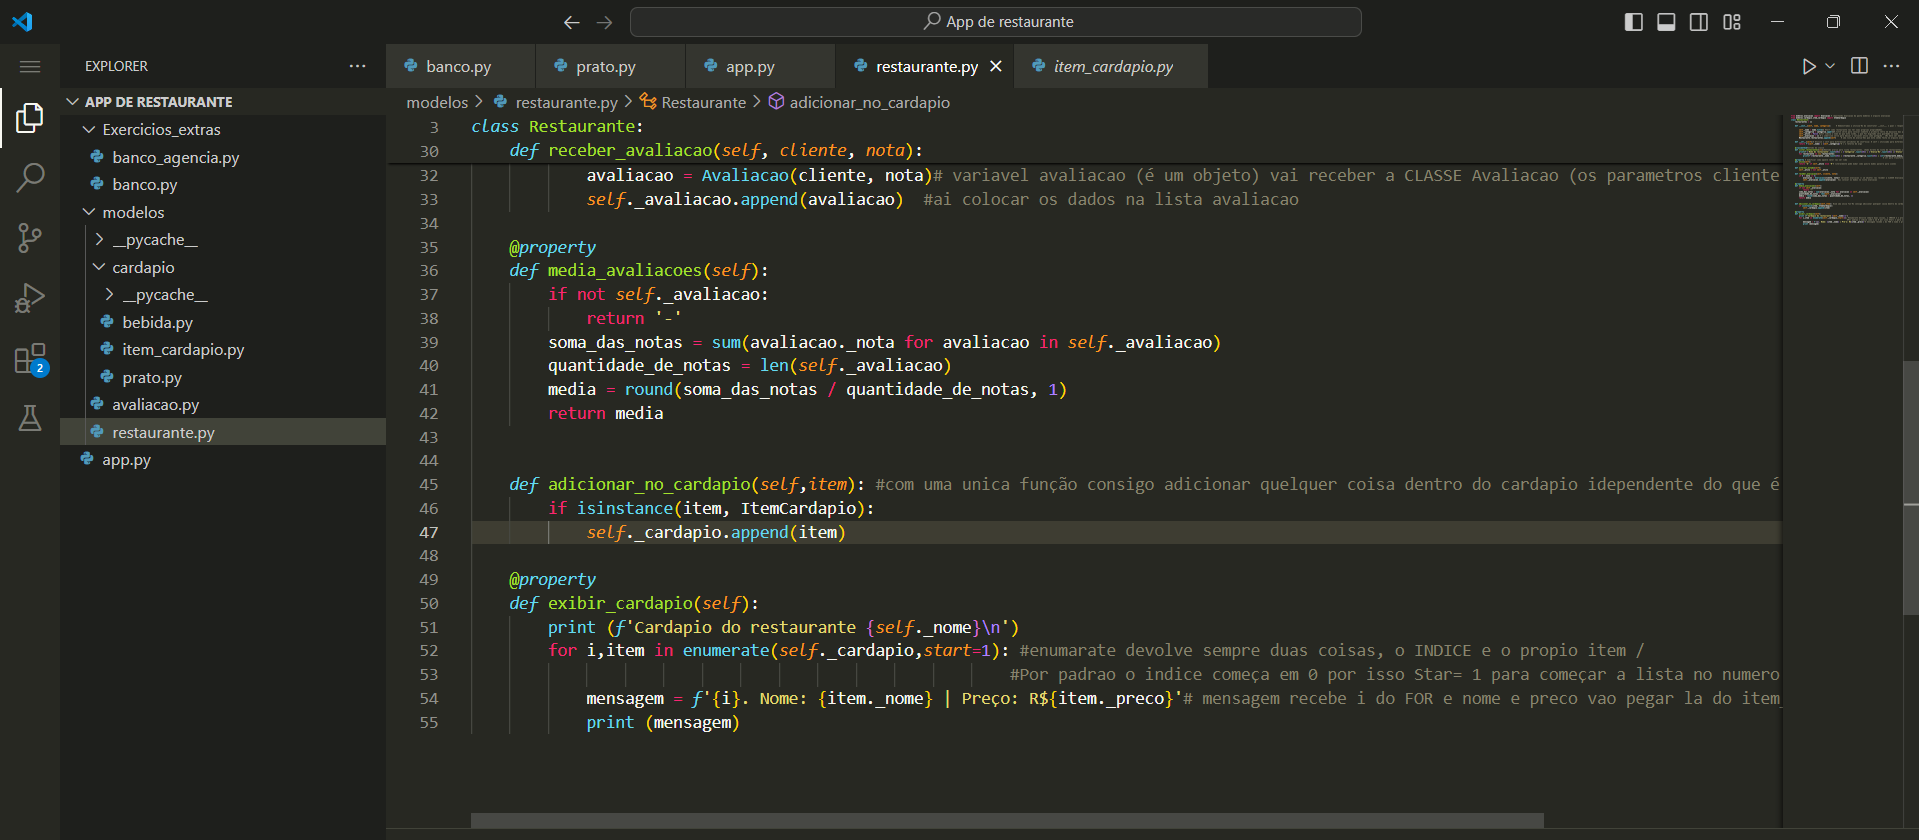Image resolution: width=1919 pixels, height=840 pixels.
Task: Click the sticky class Restaurante header line
Action: [557, 126]
